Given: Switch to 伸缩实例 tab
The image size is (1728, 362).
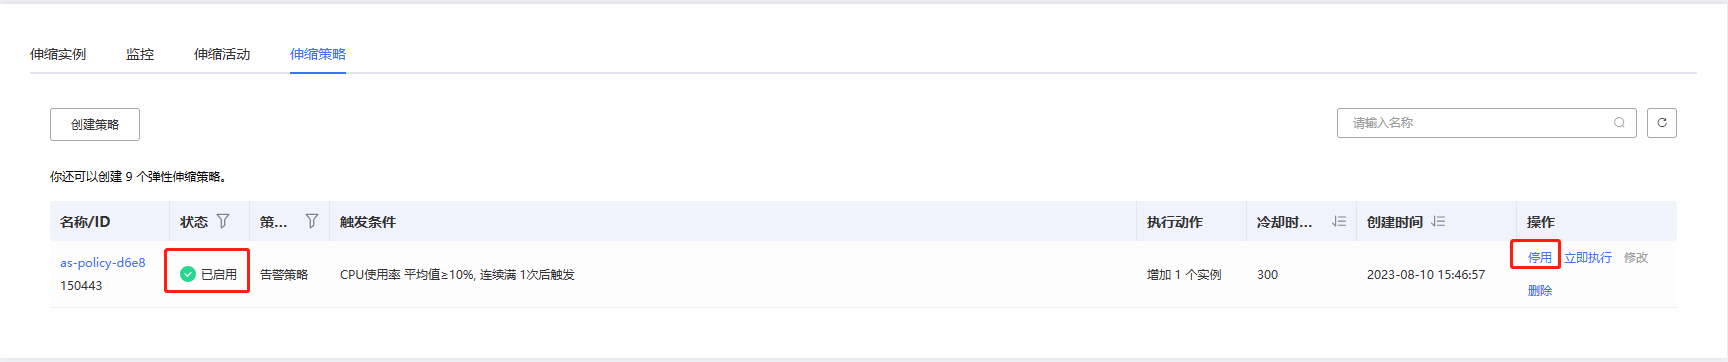Looking at the screenshot, I should (x=58, y=54).
